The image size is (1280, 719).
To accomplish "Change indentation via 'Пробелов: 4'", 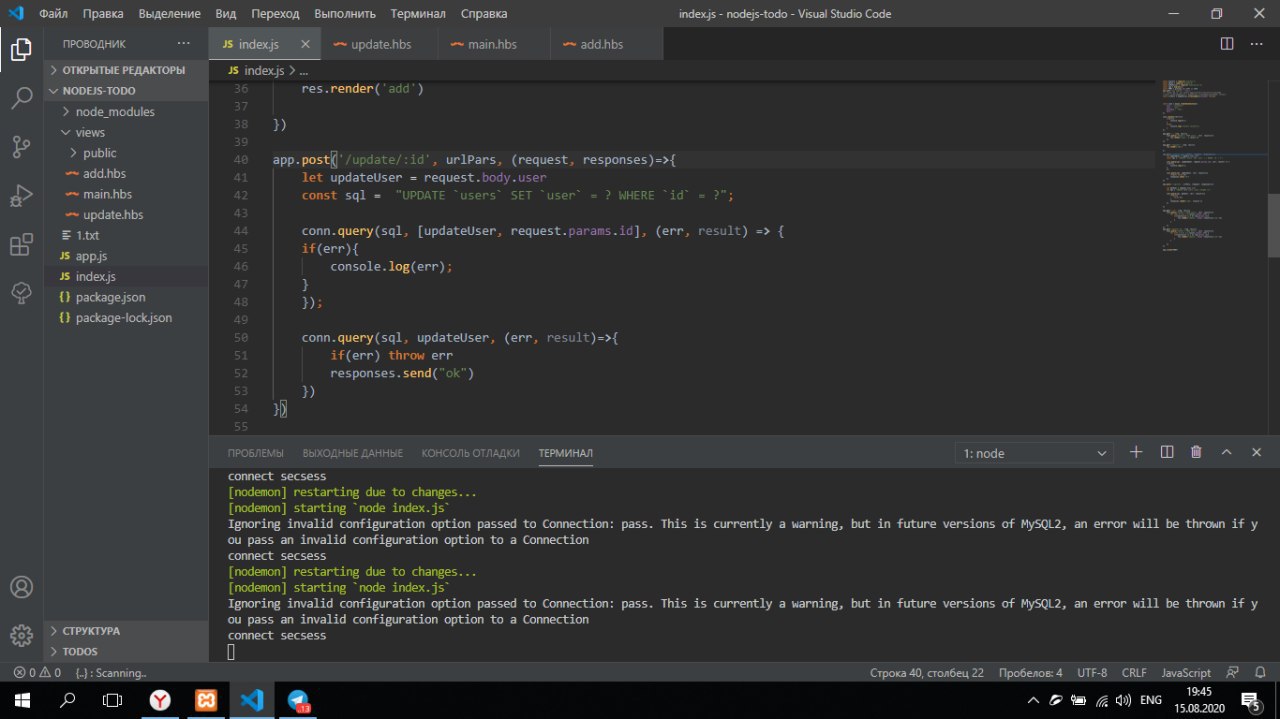I will point(1031,673).
